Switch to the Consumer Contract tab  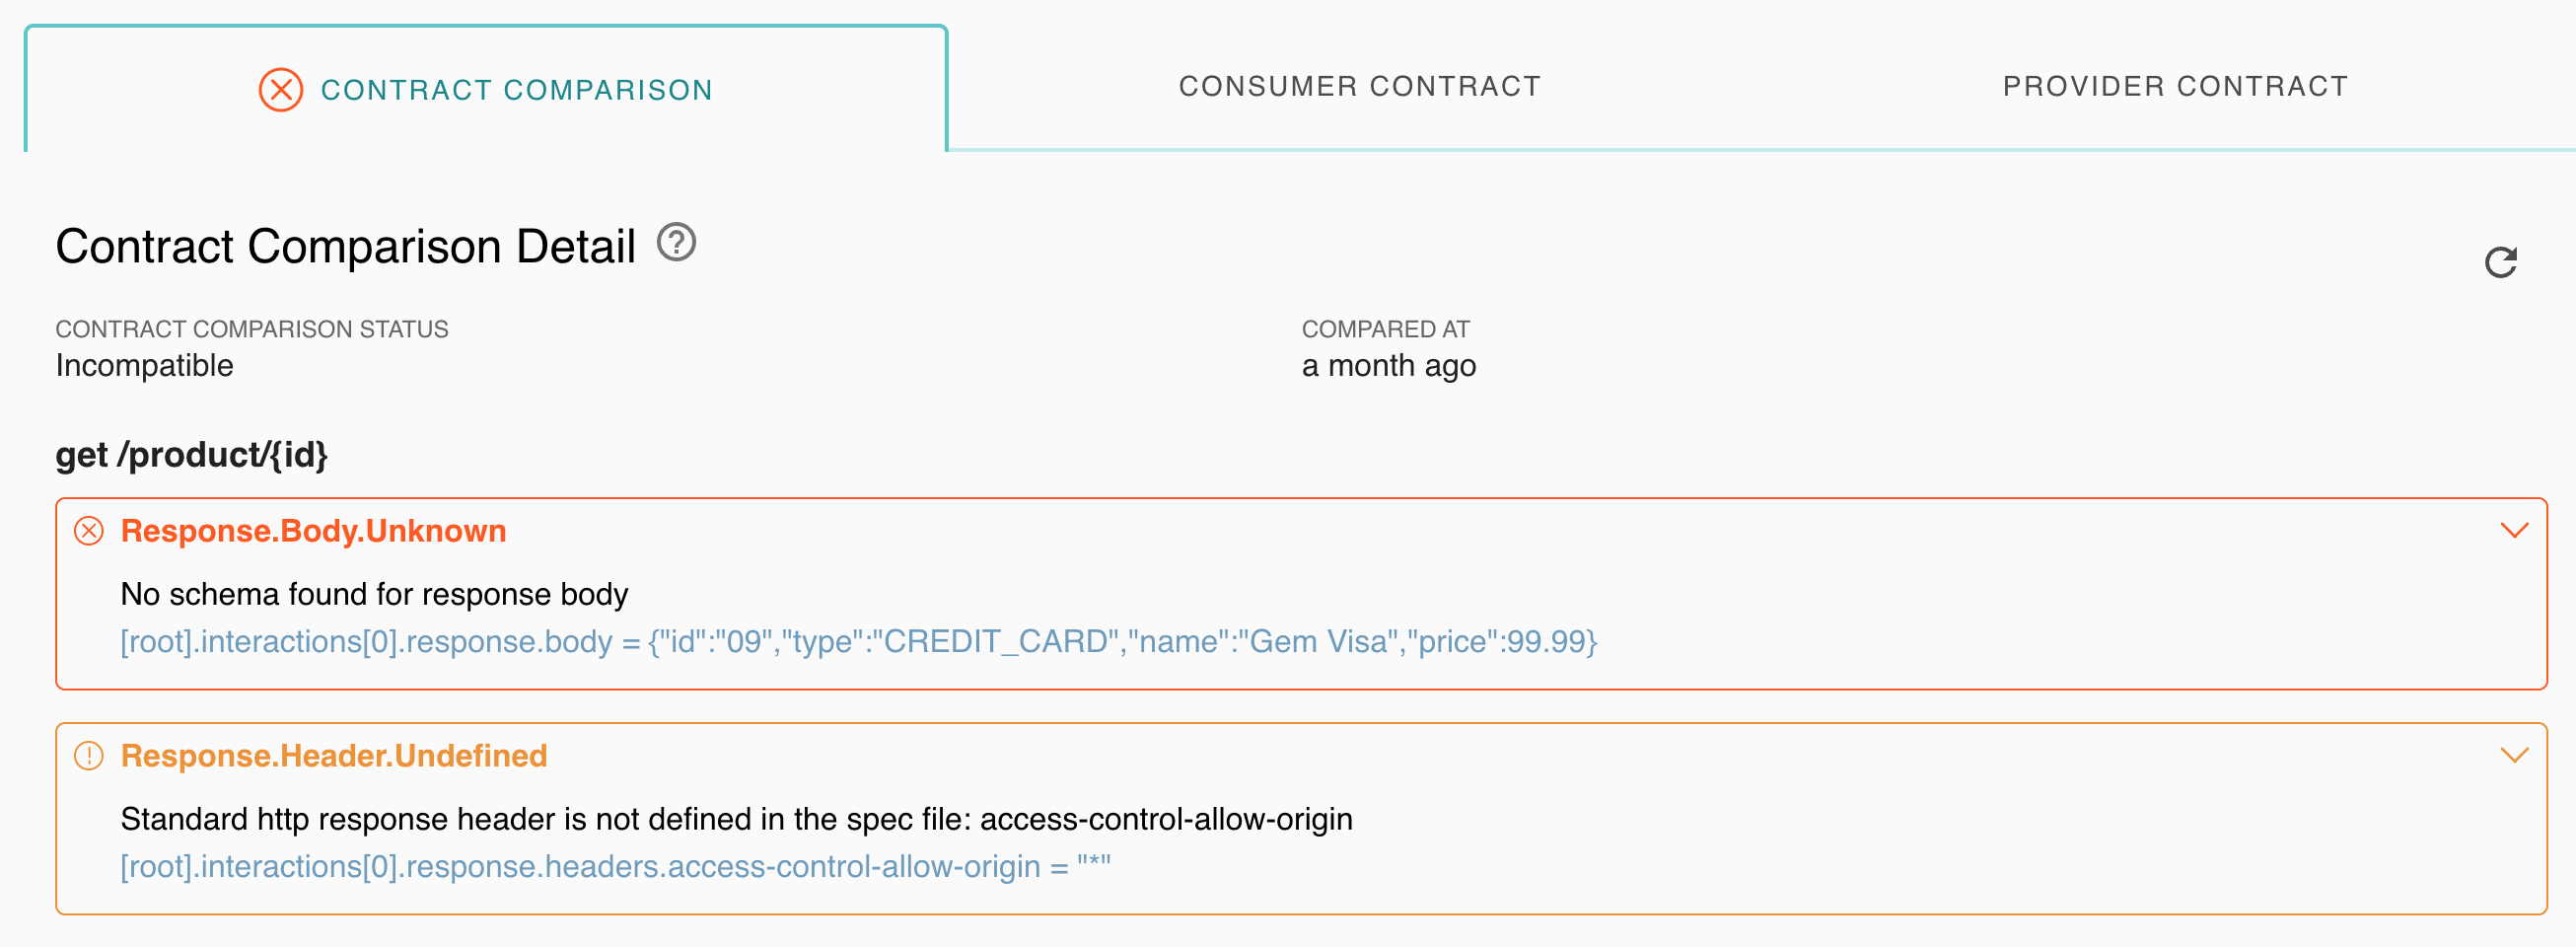(x=1360, y=86)
